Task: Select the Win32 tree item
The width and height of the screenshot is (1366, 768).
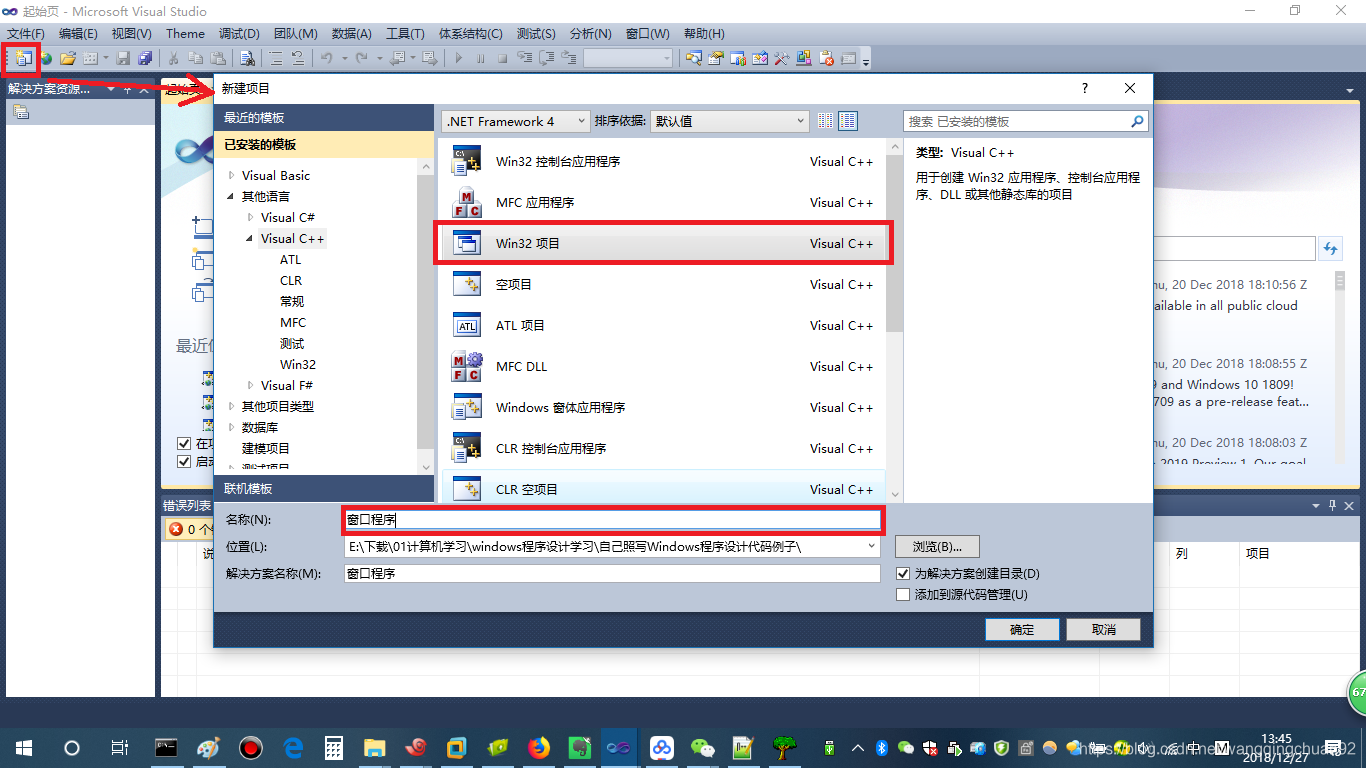Action: pos(298,364)
